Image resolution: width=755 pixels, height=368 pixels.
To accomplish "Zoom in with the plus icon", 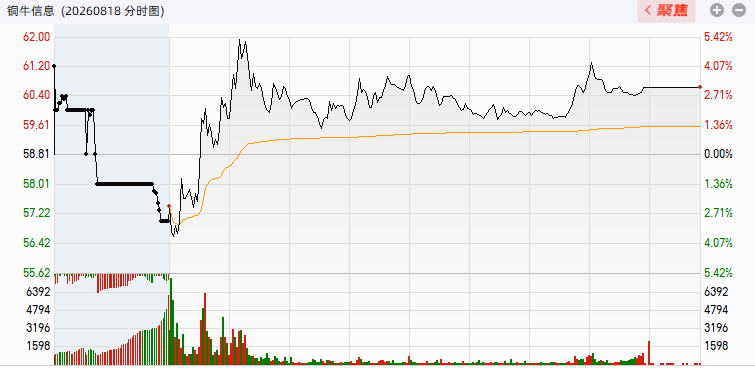I will point(717,10).
